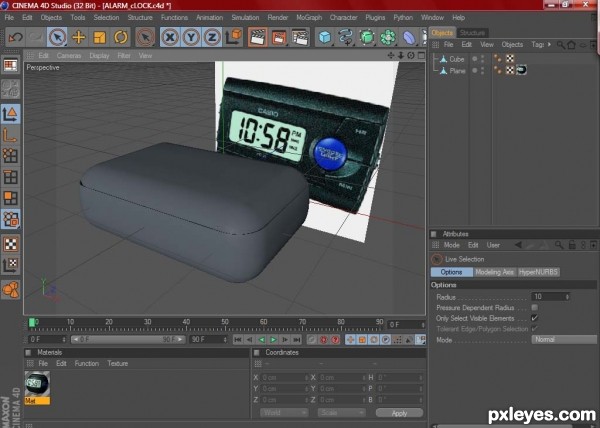The width and height of the screenshot is (600, 428).
Task: Toggle the Z axis lock
Action: (x=212, y=37)
